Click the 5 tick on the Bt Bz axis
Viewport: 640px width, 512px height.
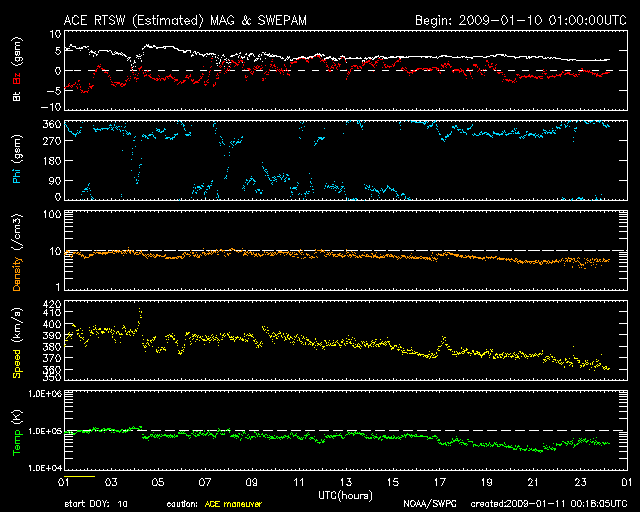coord(58,51)
